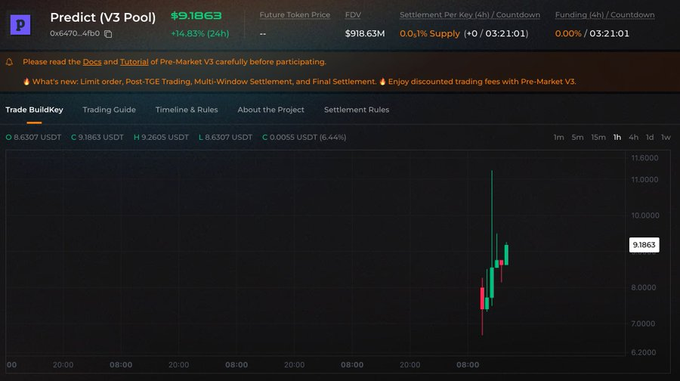The width and height of the screenshot is (680, 381).
Task: View the Settlement Rules tab
Action: (356, 110)
